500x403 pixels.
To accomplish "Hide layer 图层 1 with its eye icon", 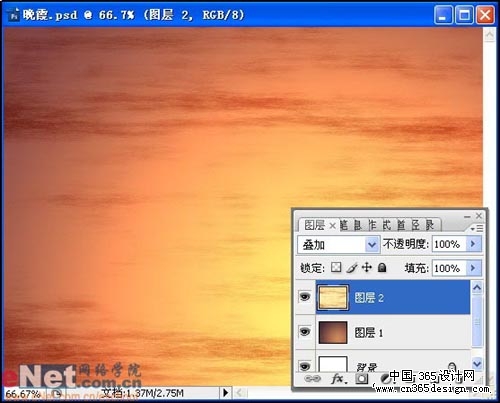I will click(305, 332).
